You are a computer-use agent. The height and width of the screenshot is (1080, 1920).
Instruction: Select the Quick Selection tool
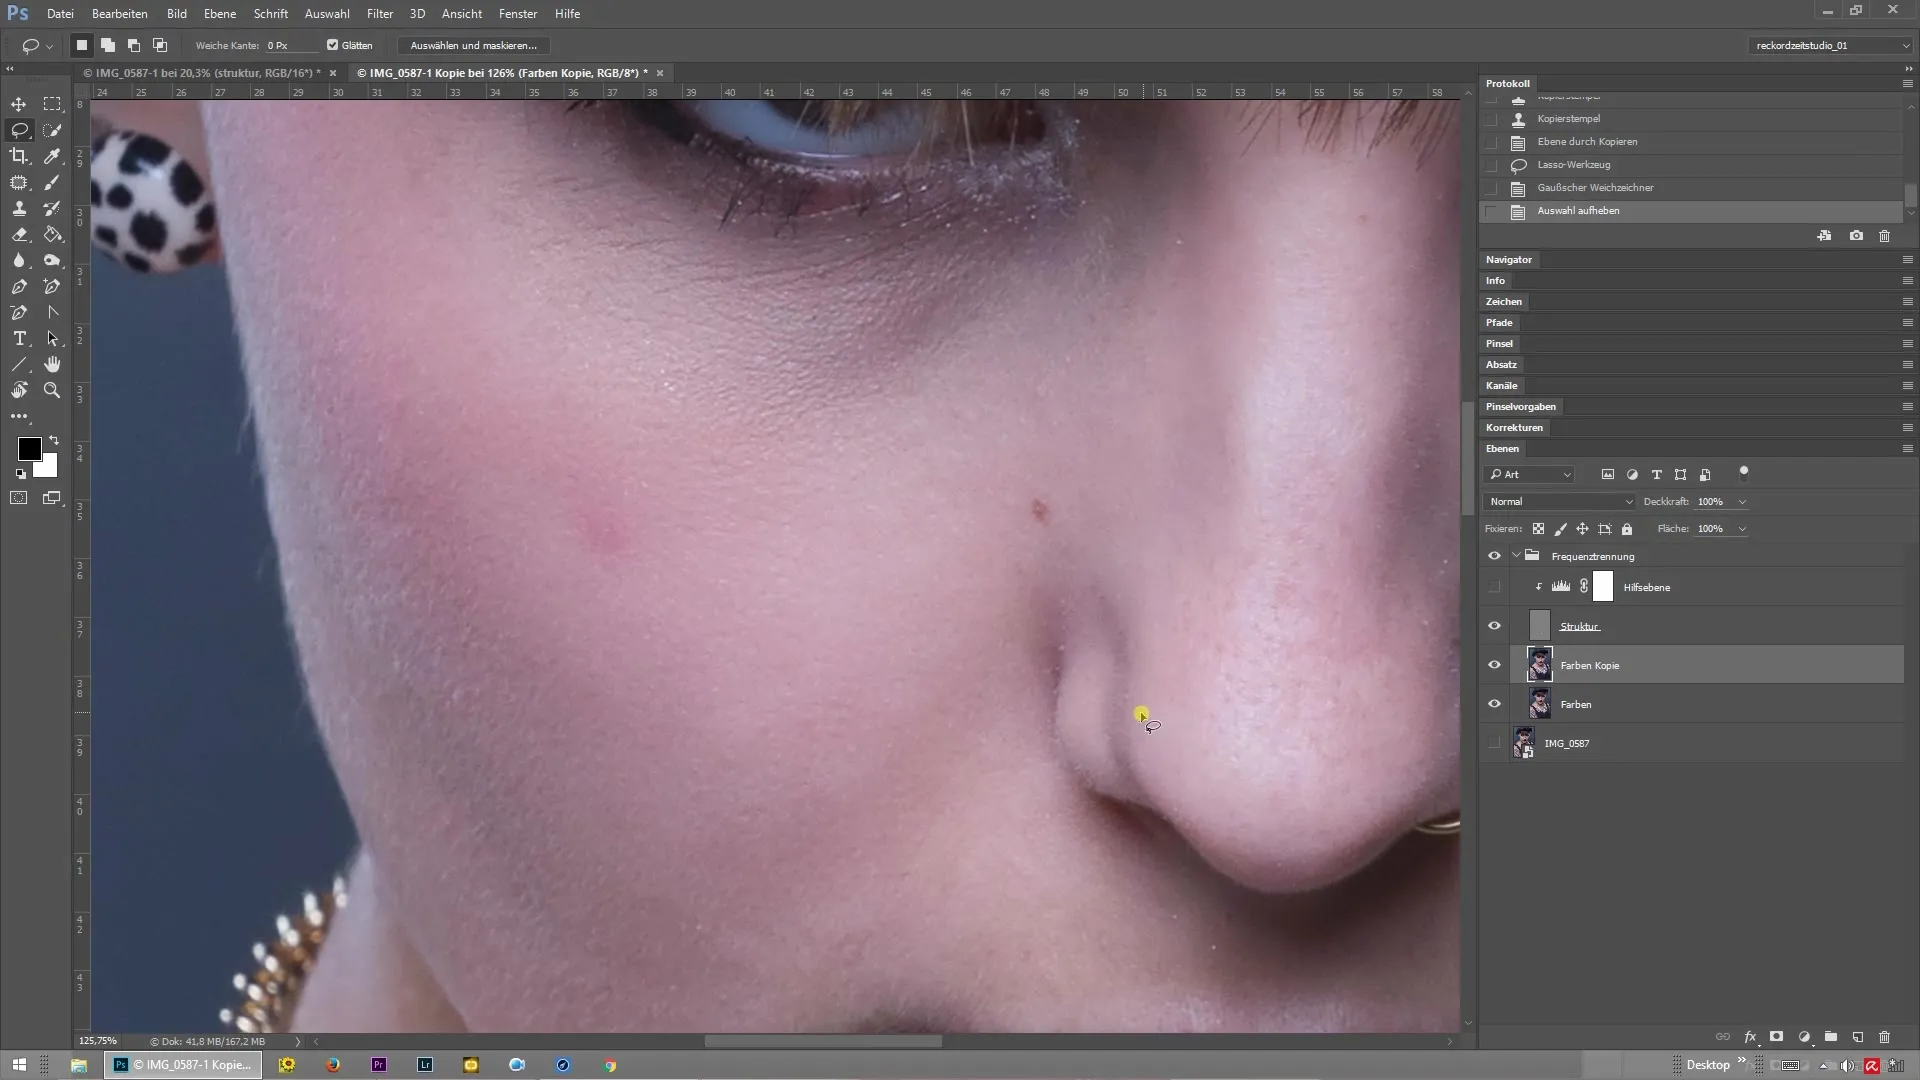pyautogui.click(x=52, y=130)
